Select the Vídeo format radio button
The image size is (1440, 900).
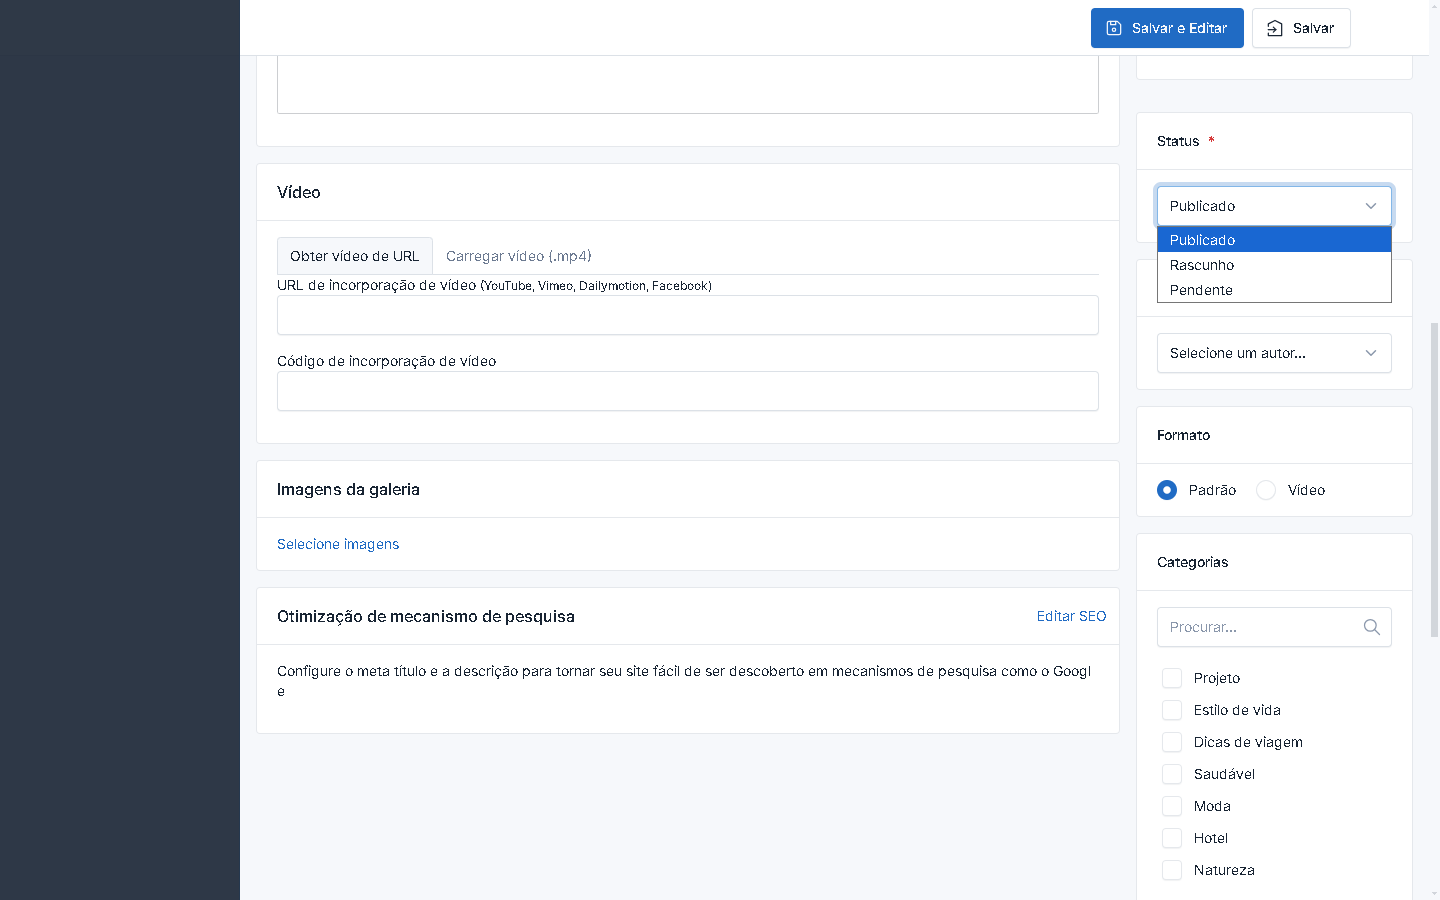[1266, 490]
